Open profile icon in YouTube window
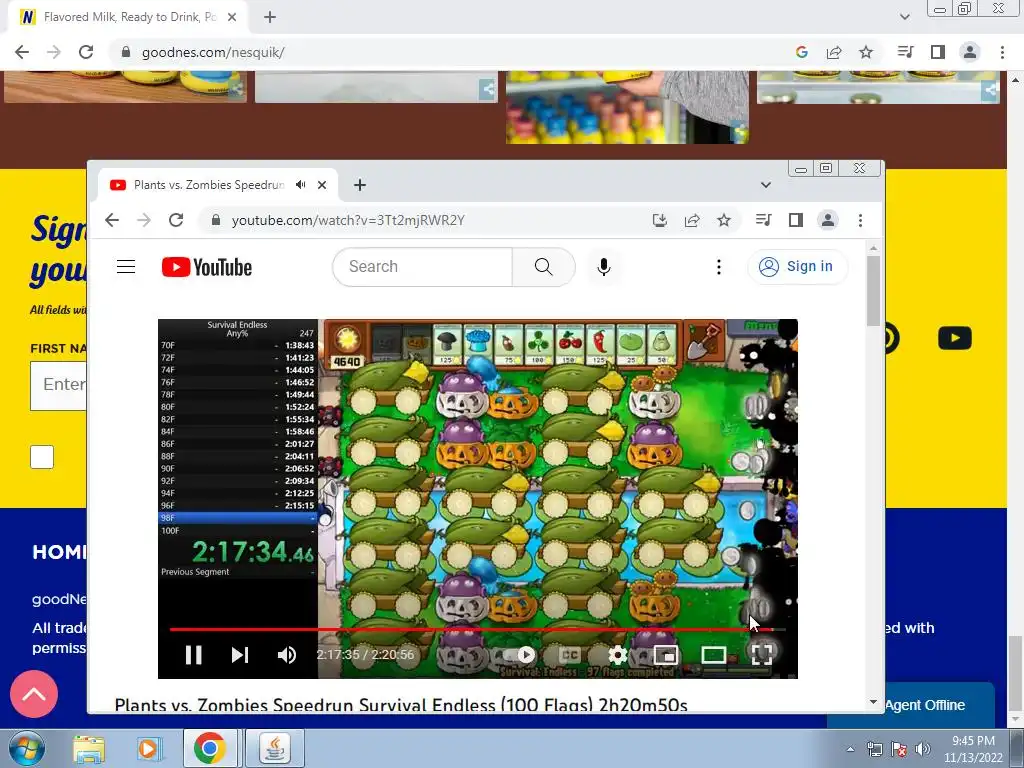Screen dimensions: 1024x768 point(827,220)
